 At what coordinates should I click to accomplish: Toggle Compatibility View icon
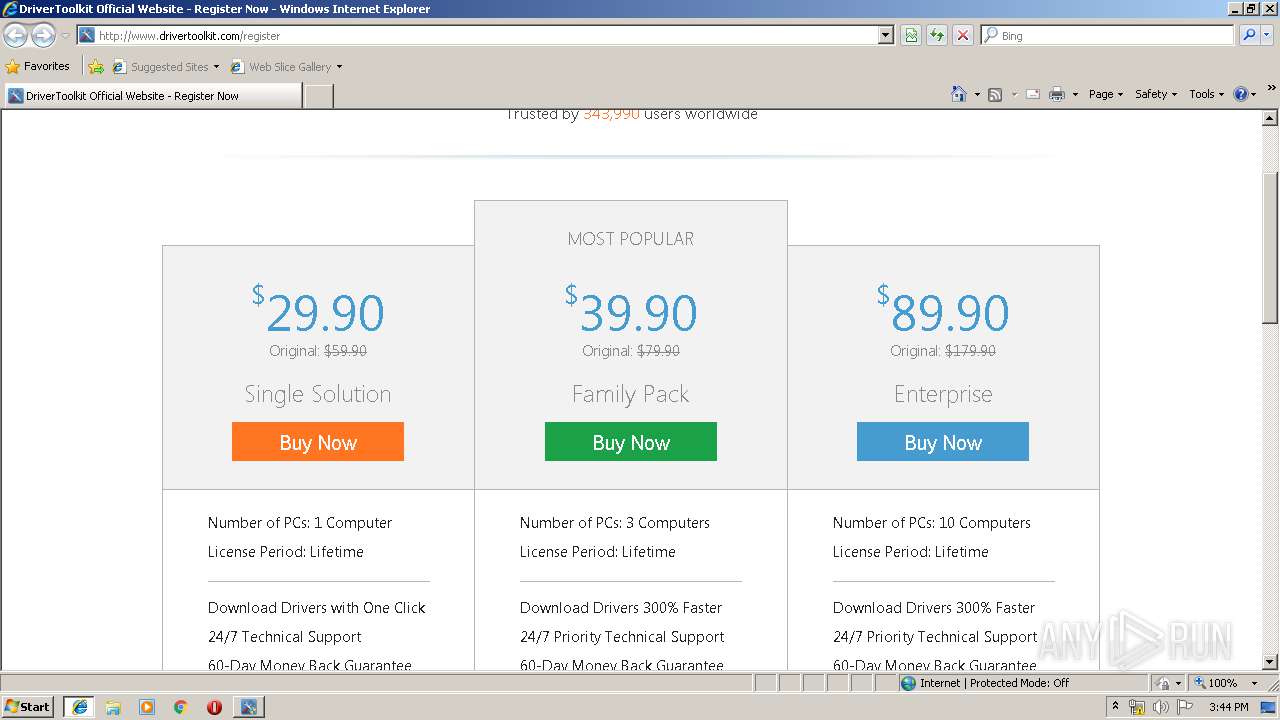coord(911,35)
